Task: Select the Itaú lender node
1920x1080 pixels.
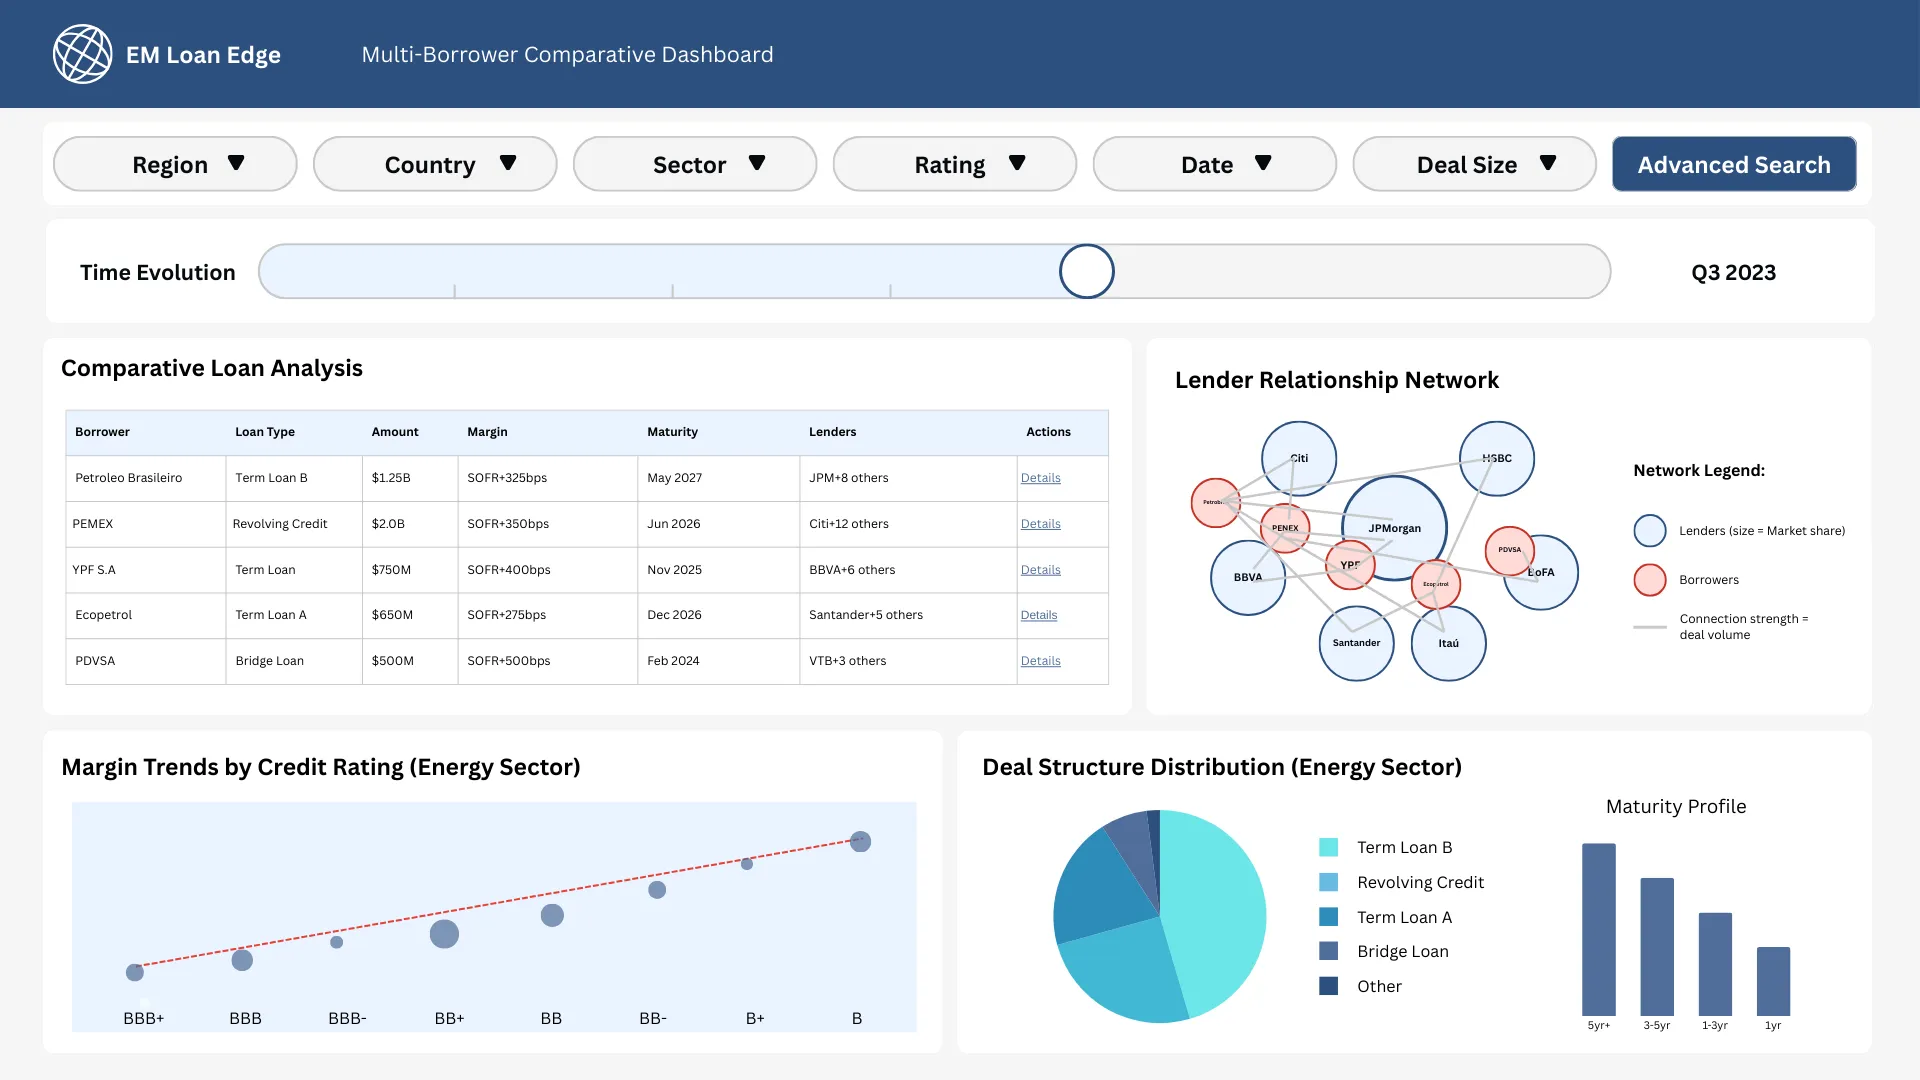Action: [1448, 643]
